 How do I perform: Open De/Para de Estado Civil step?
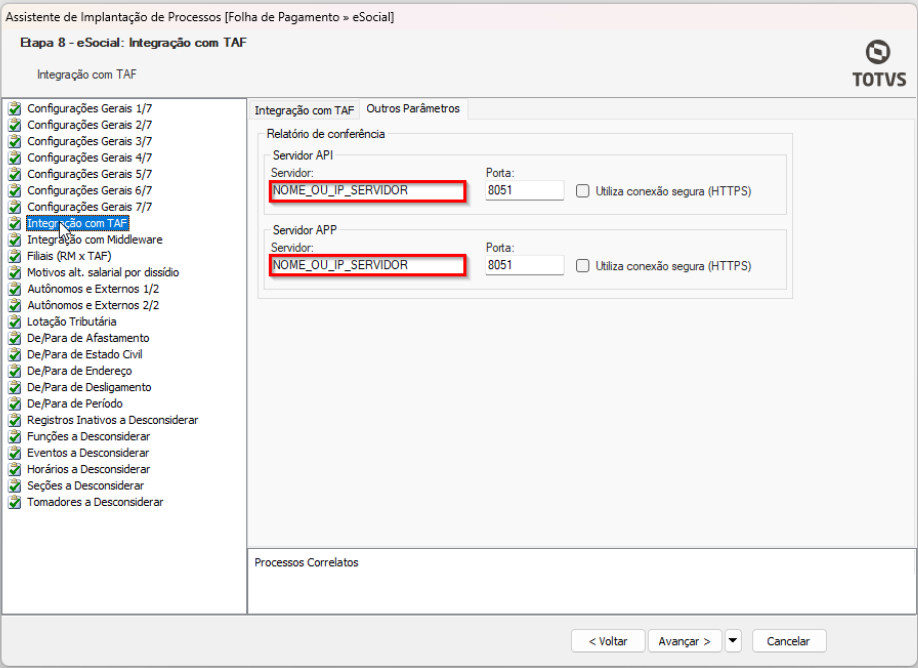(x=84, y=354)
